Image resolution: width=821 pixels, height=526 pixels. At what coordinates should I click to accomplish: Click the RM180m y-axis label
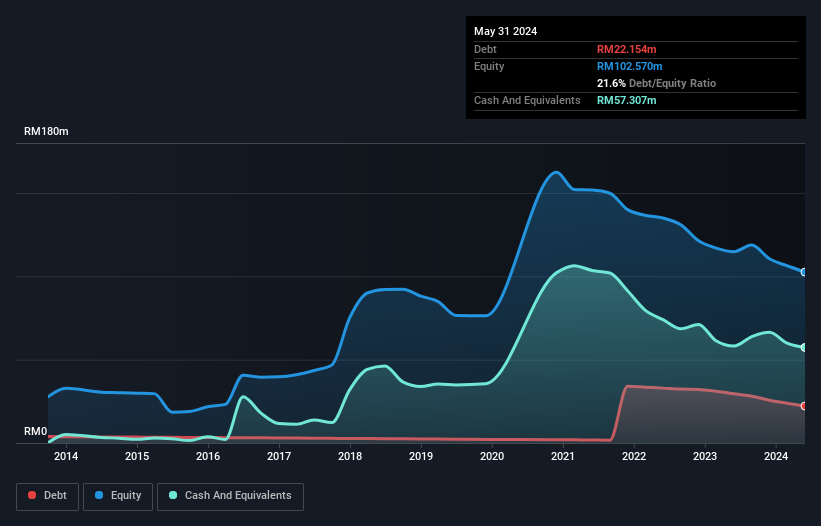(x=46, y=131)
